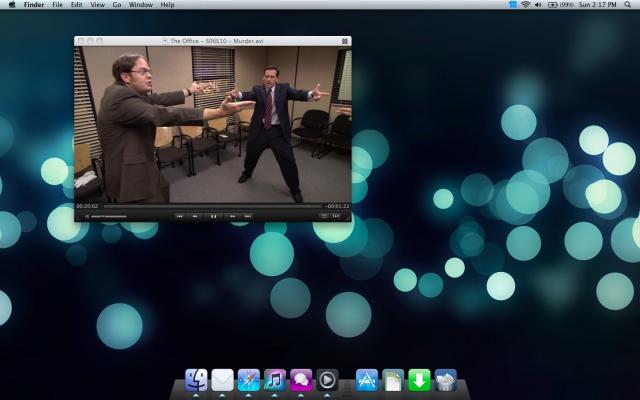Click the volume icon in the menu bar
The height and width of the screenshot is (400, 640).
click(x=538, y=4)
